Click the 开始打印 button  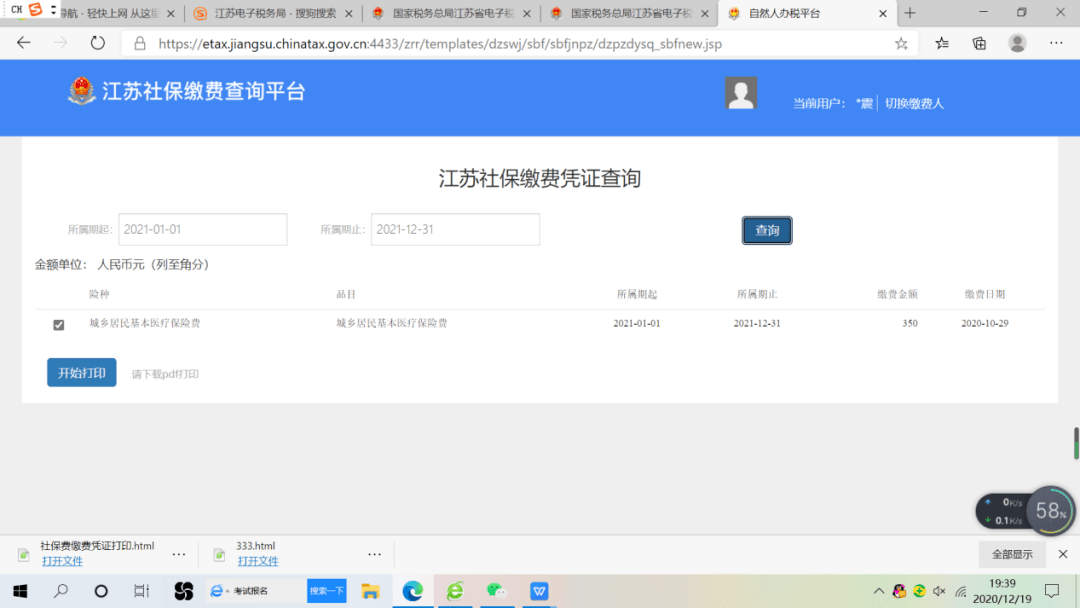pos(81,373)
